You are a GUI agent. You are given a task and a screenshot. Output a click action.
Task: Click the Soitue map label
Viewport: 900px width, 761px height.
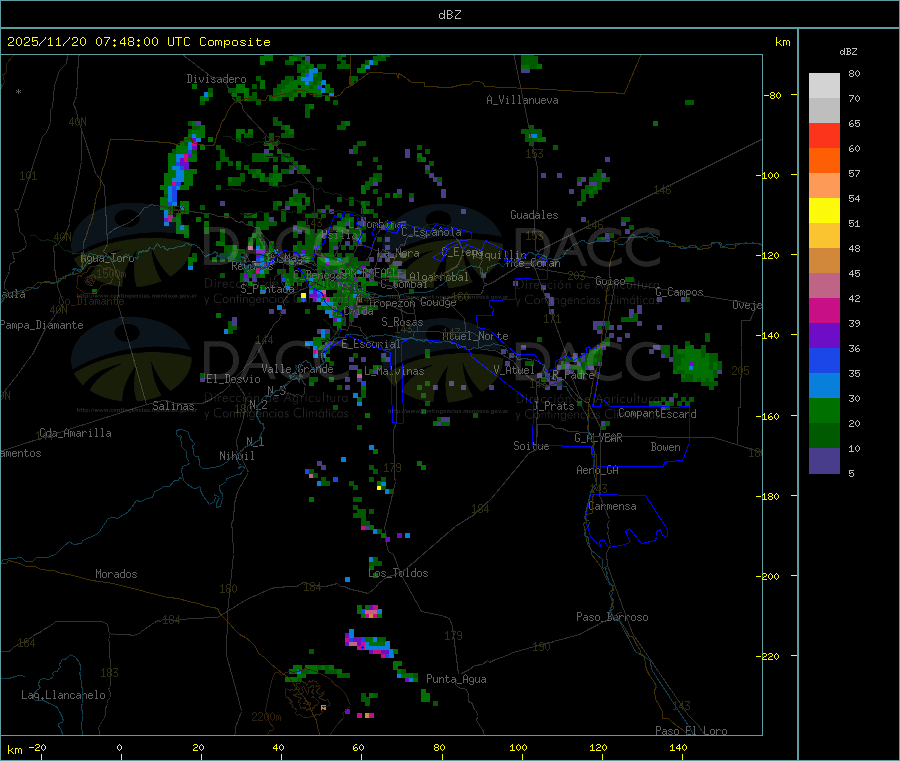tap(531, 446)
